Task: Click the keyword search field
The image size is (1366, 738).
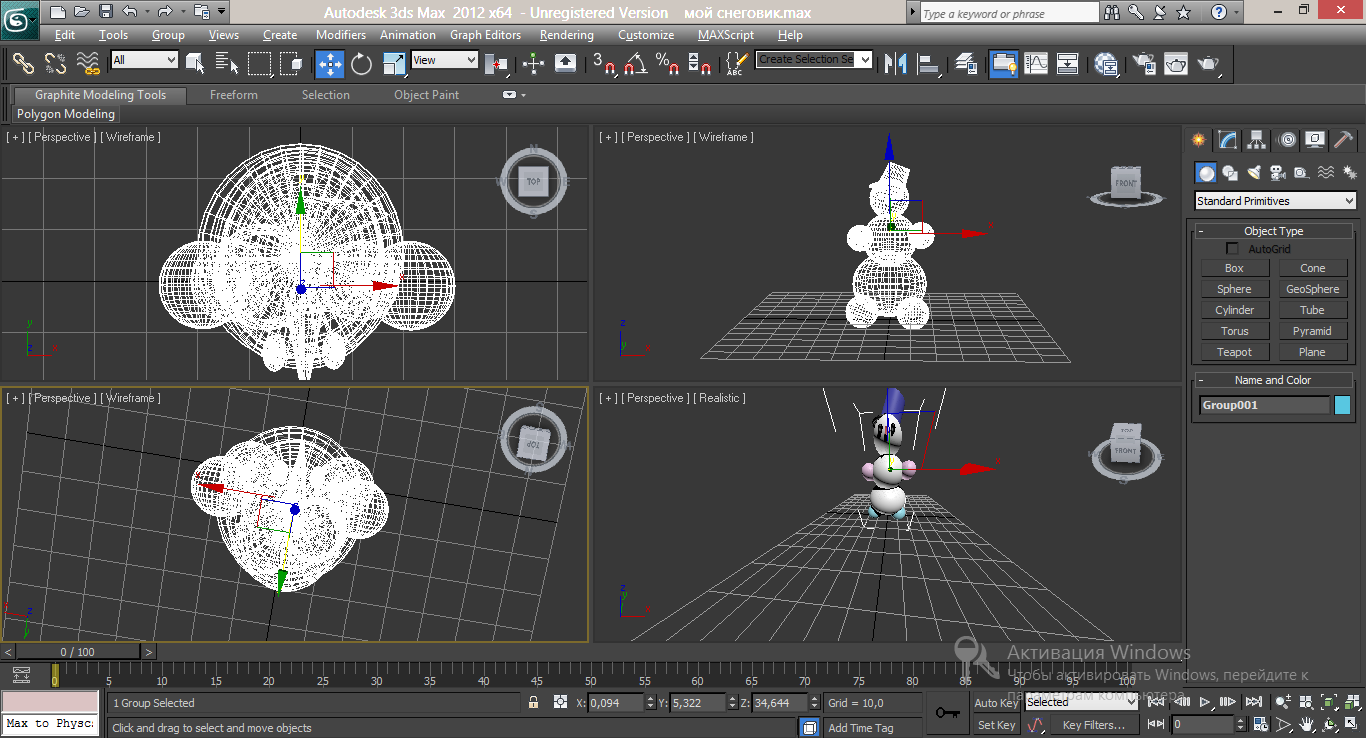Action: [1008, 14]
